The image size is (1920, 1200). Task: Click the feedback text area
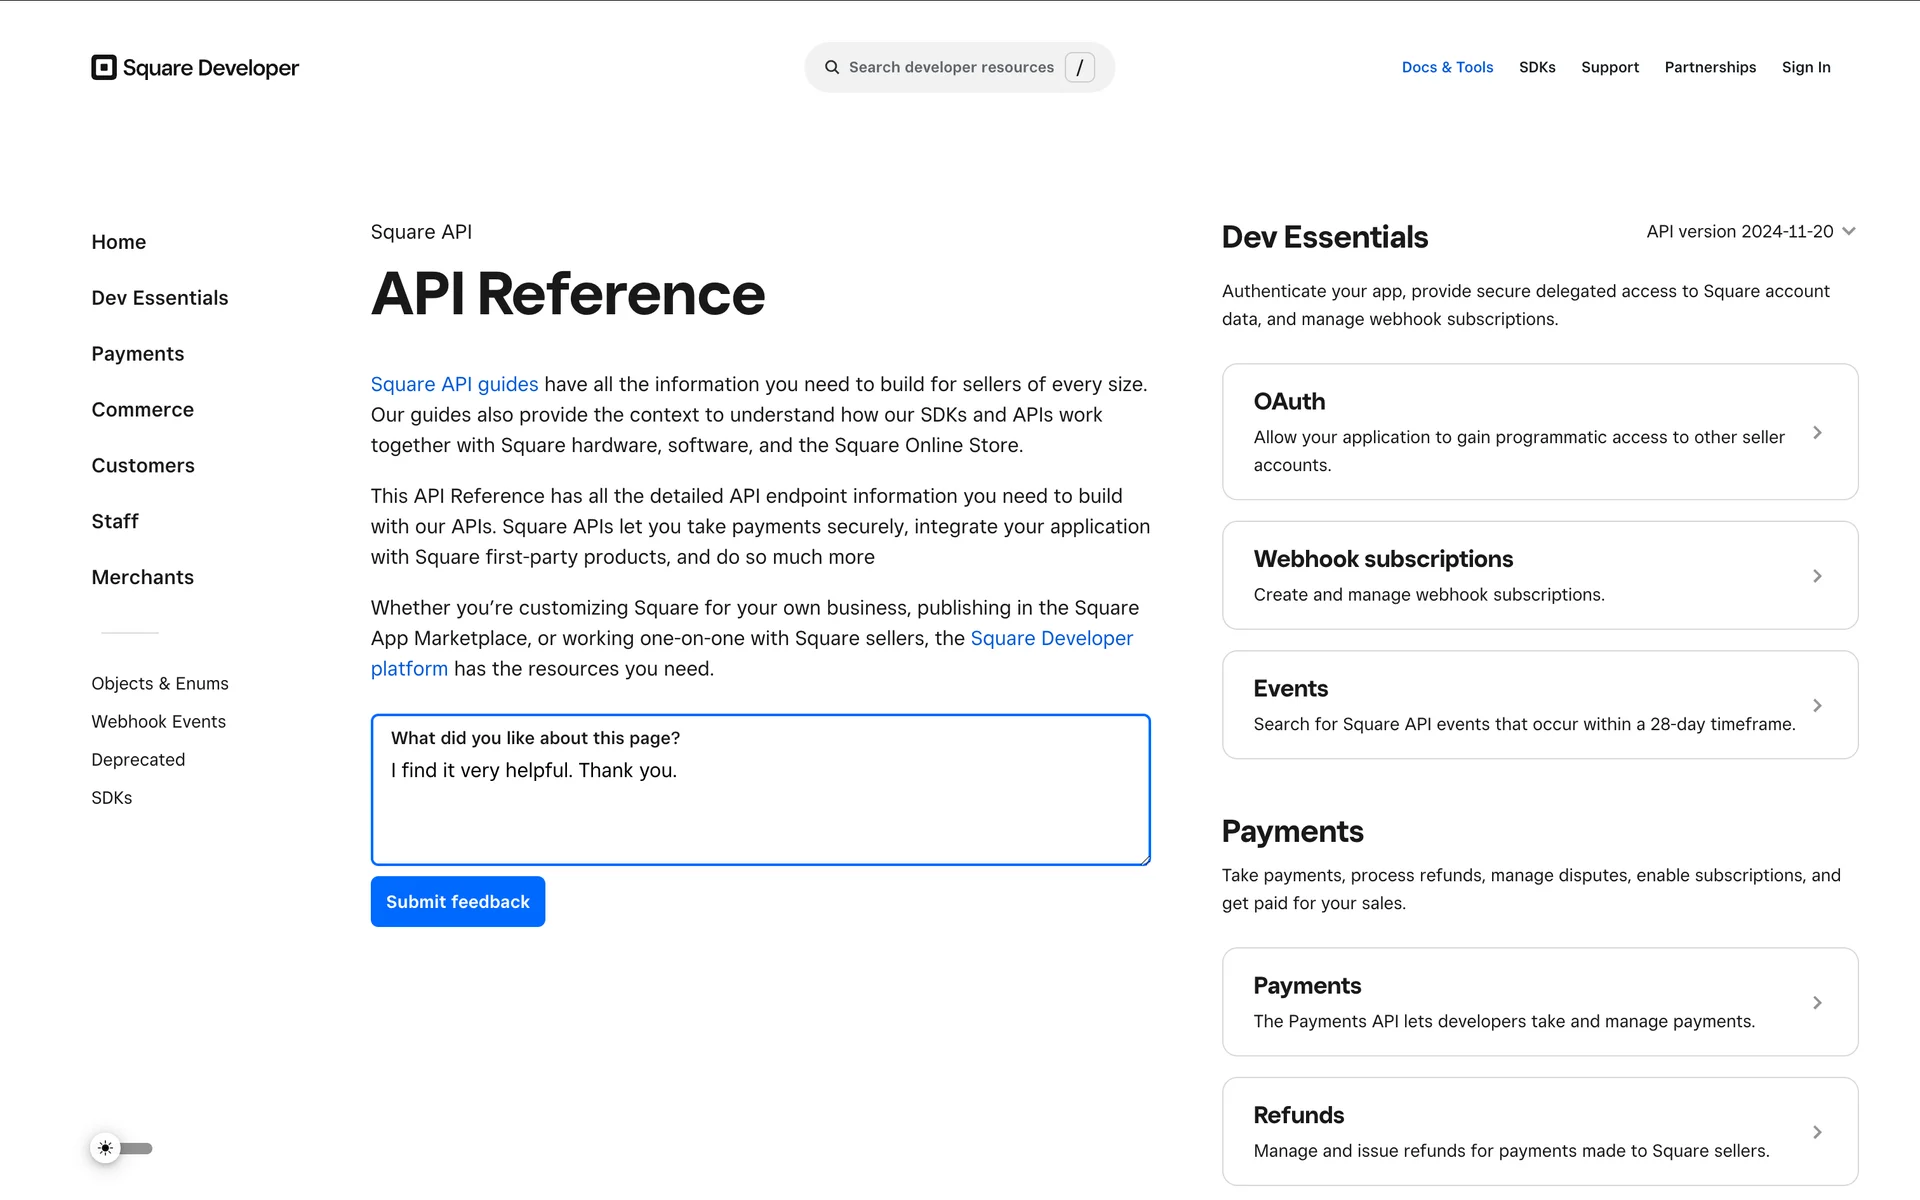(761, 790)
